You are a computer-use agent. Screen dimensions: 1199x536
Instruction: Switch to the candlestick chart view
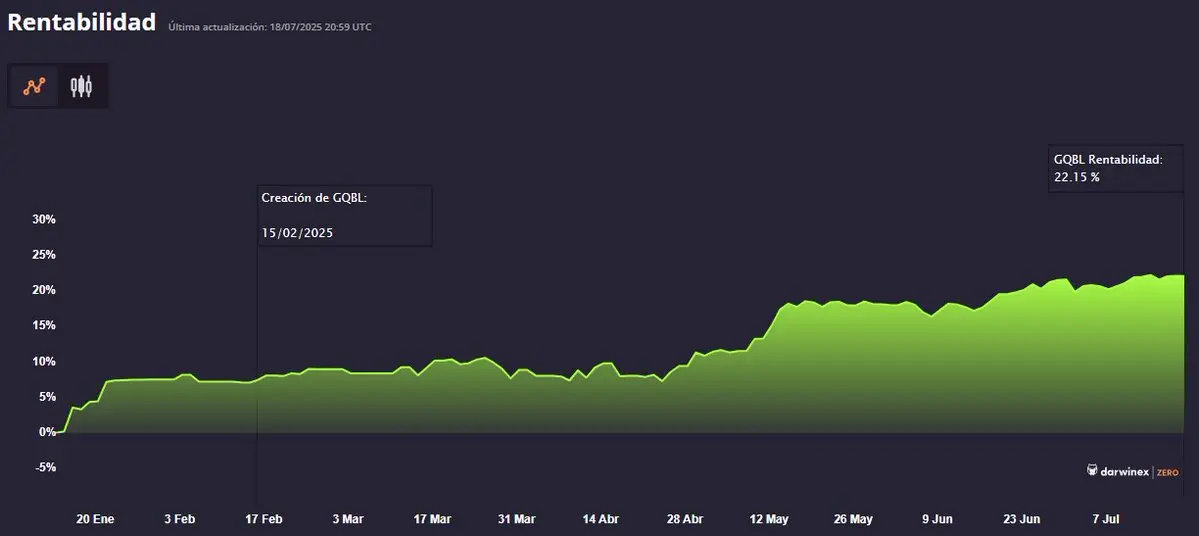pyautogui.click(x=81, y=86)
